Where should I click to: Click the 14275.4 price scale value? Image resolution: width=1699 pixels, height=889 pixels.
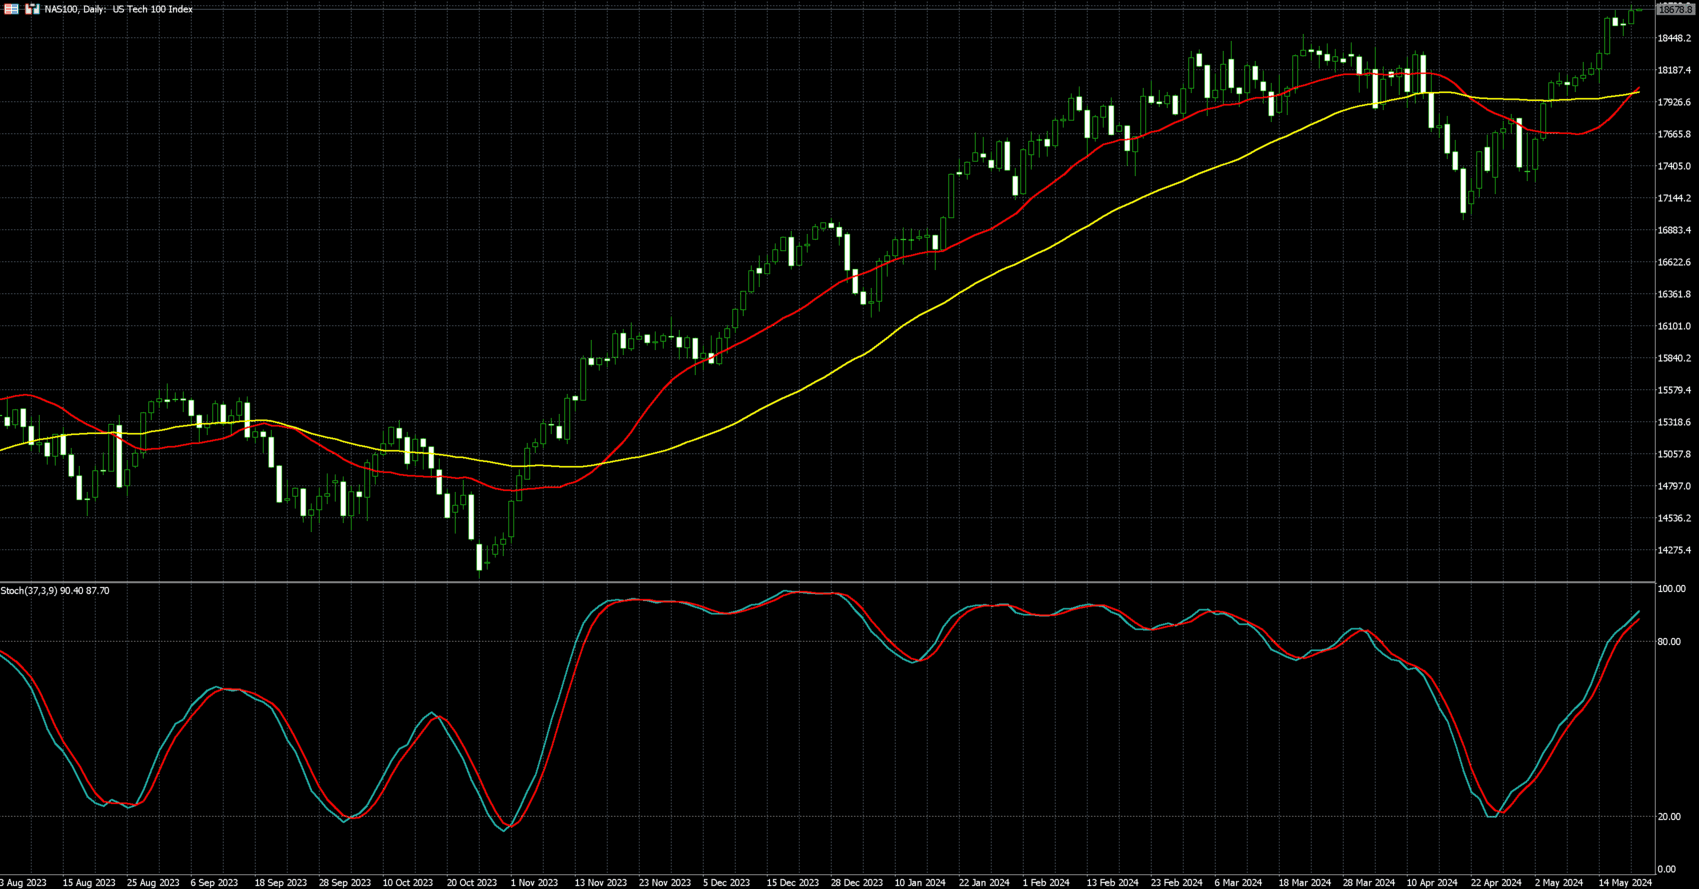pos(1674,550)
